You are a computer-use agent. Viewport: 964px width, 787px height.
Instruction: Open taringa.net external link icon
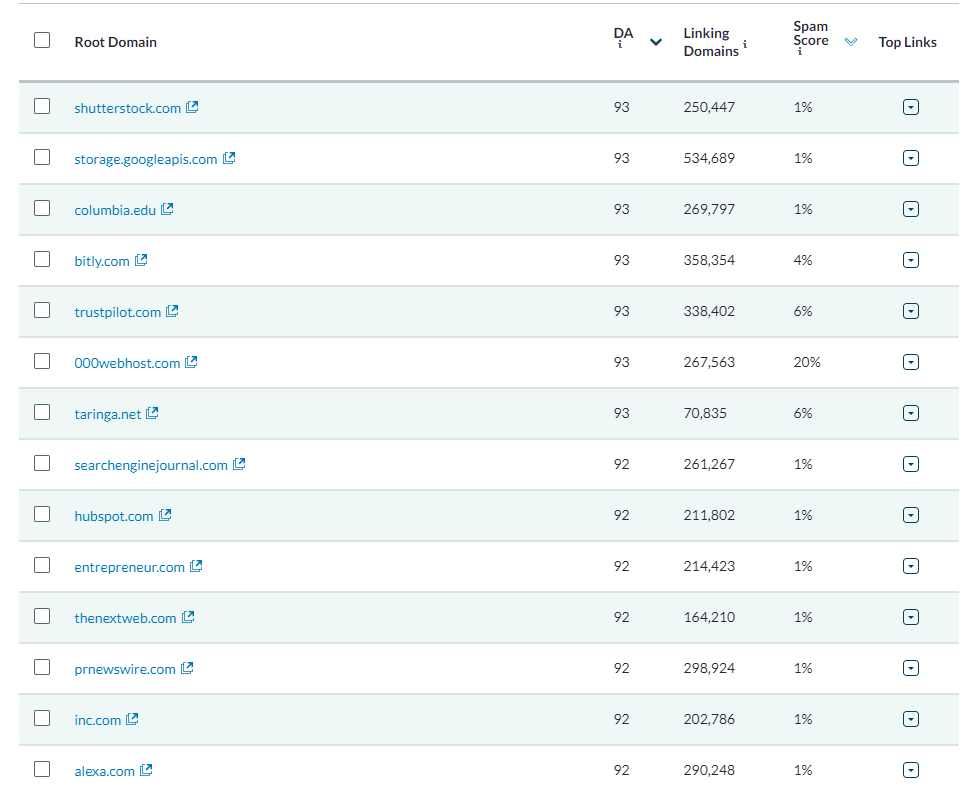pyautogui.click(x=152, y=413)
